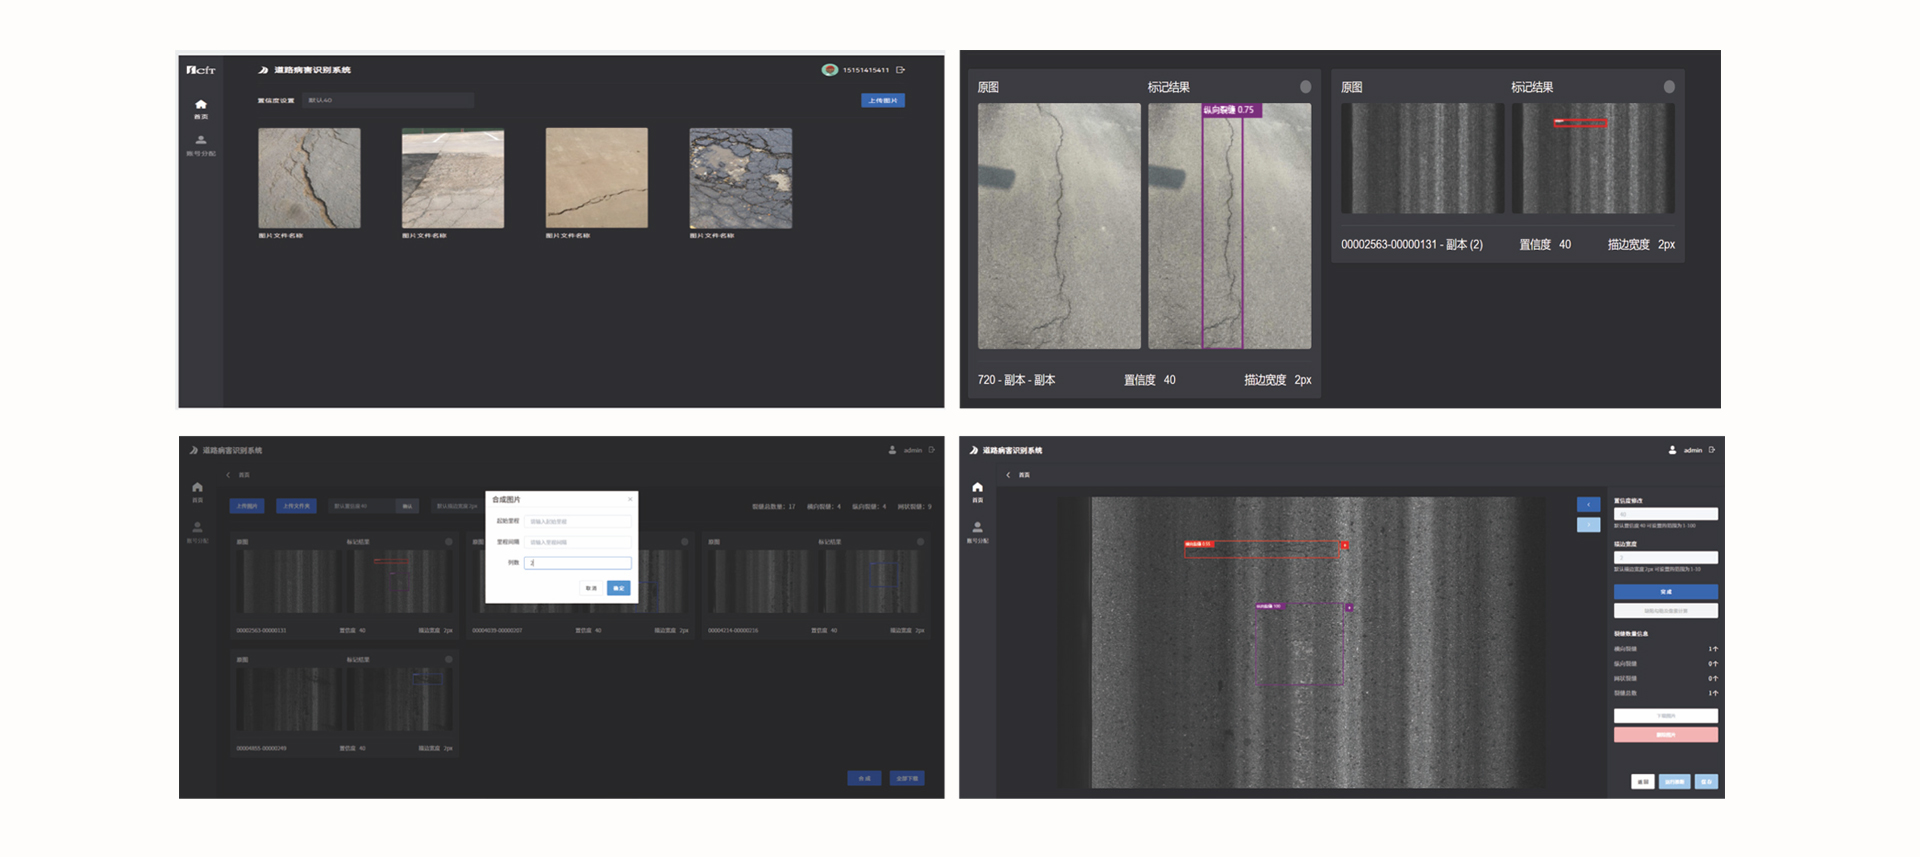Open the first cracked road thumbnail
This screenshot has width=1920, height=857.
click(309, 178)
